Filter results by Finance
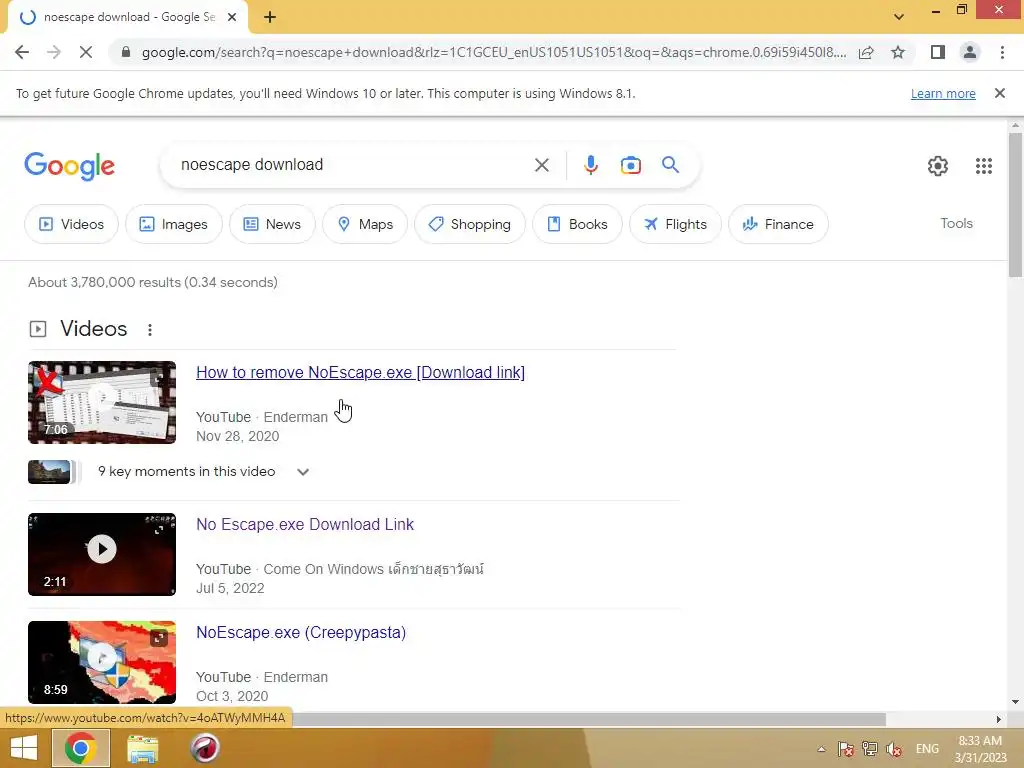Viewport: 1024px width, 768px height. click(x=778, y=224)
